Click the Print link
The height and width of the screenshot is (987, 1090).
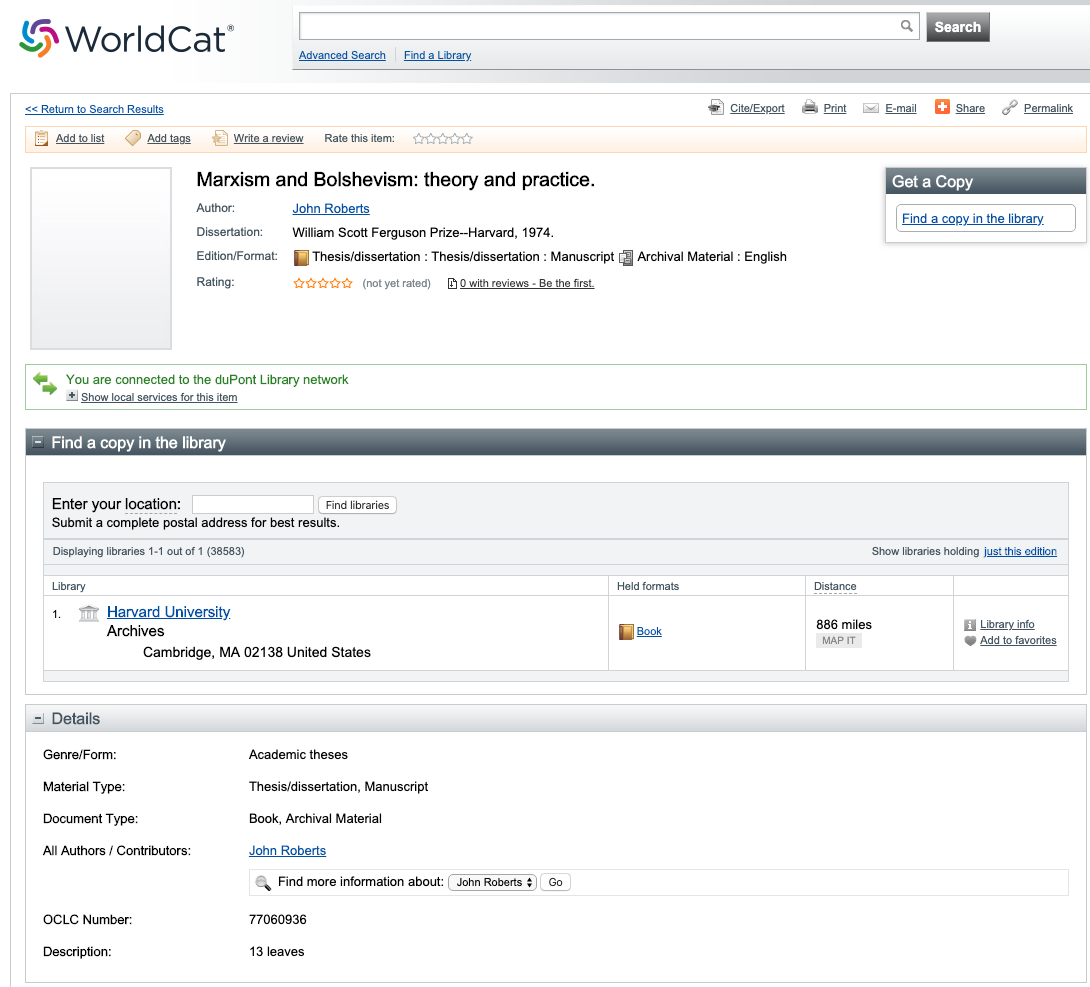coord(835,108)
